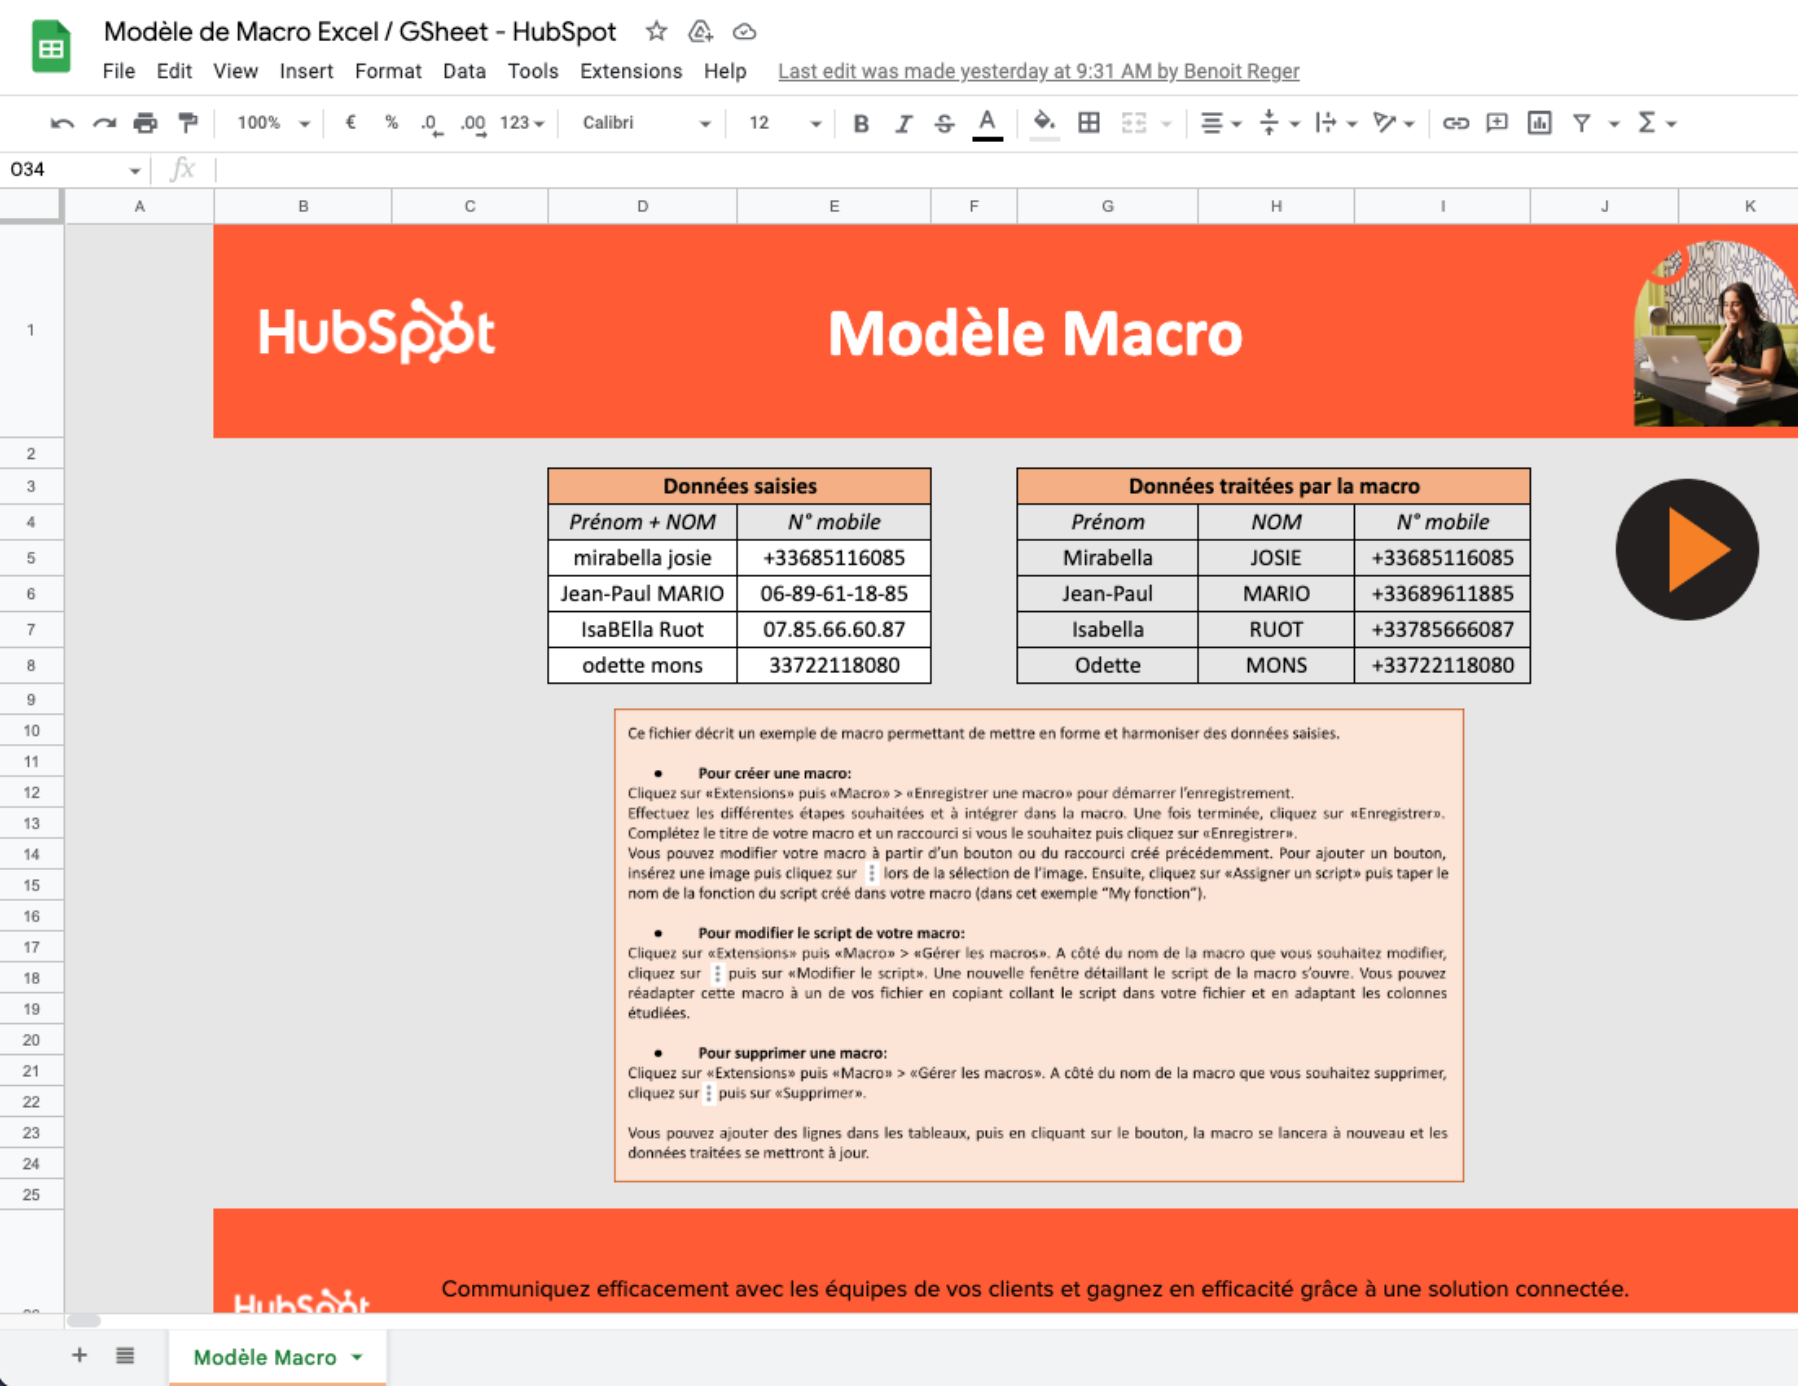Open the File menu
The height and width of the screenshot is (1386, 1798).
pos(119,71)
